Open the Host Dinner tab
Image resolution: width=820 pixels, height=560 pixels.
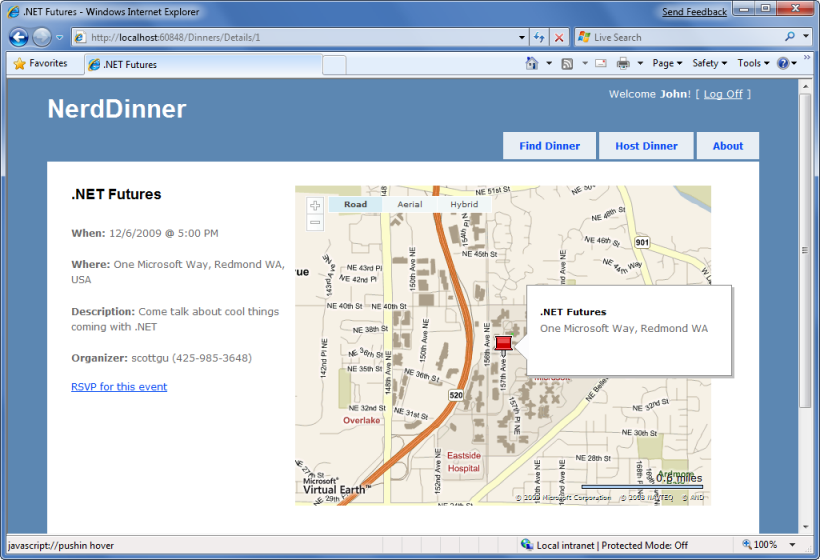tap(646, 146)
